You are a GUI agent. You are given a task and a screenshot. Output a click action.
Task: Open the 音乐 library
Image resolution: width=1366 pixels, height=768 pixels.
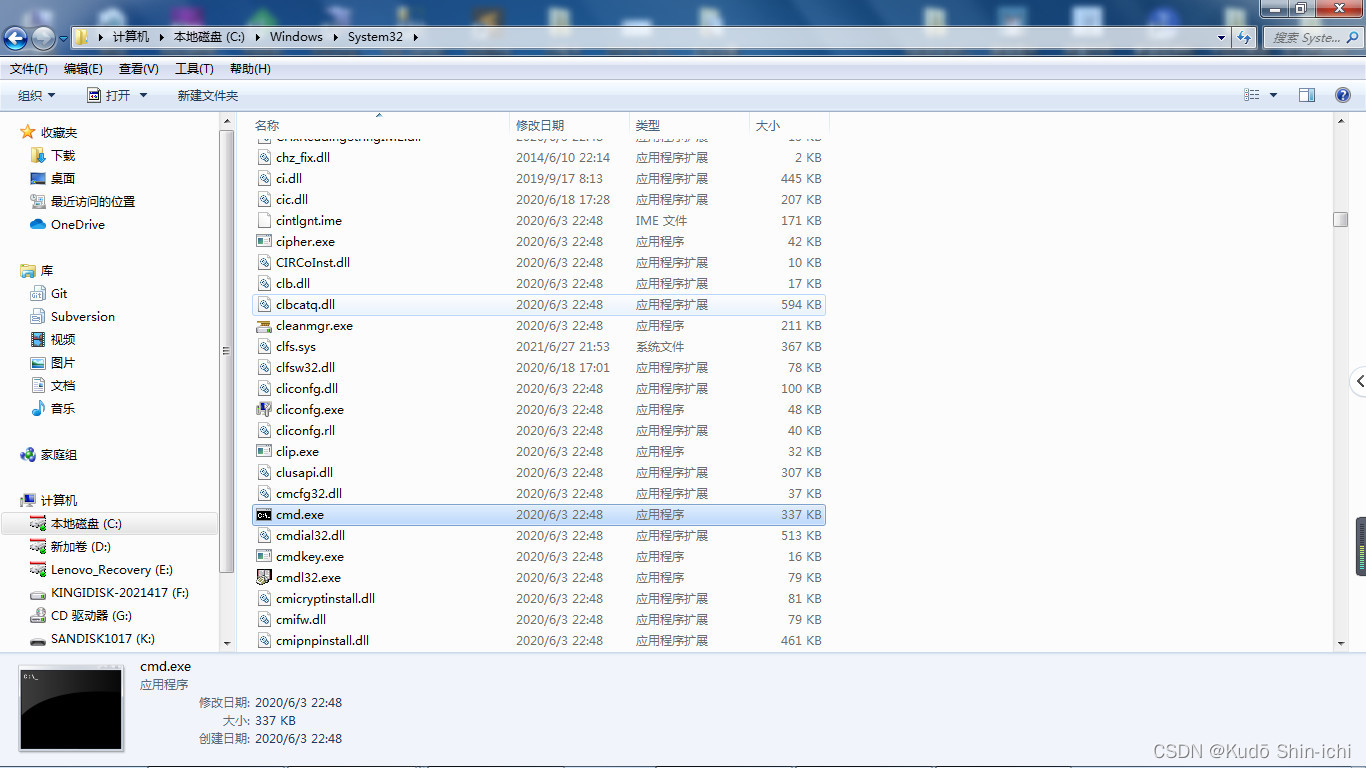click(63, 408)
